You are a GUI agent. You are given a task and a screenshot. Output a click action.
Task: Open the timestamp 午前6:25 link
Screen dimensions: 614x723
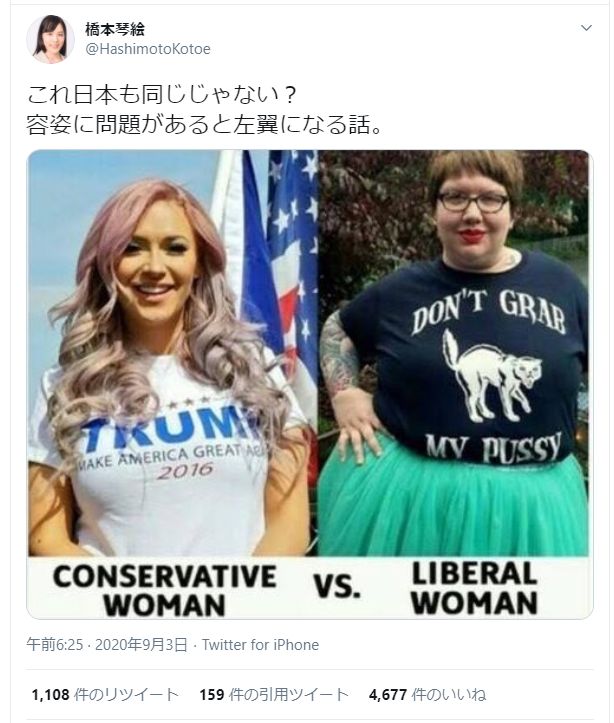pyautogui.click(x=55, y=644)
